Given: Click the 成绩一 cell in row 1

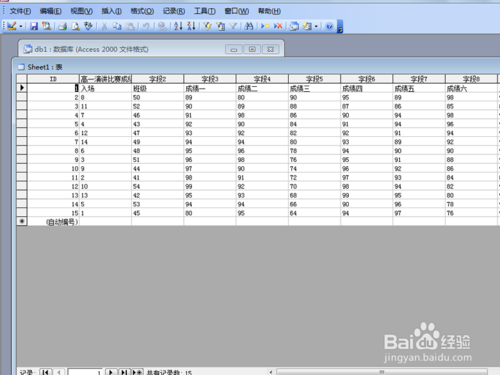Looking at the screenshot, I should pyautogui.click(x=210, y=88).
